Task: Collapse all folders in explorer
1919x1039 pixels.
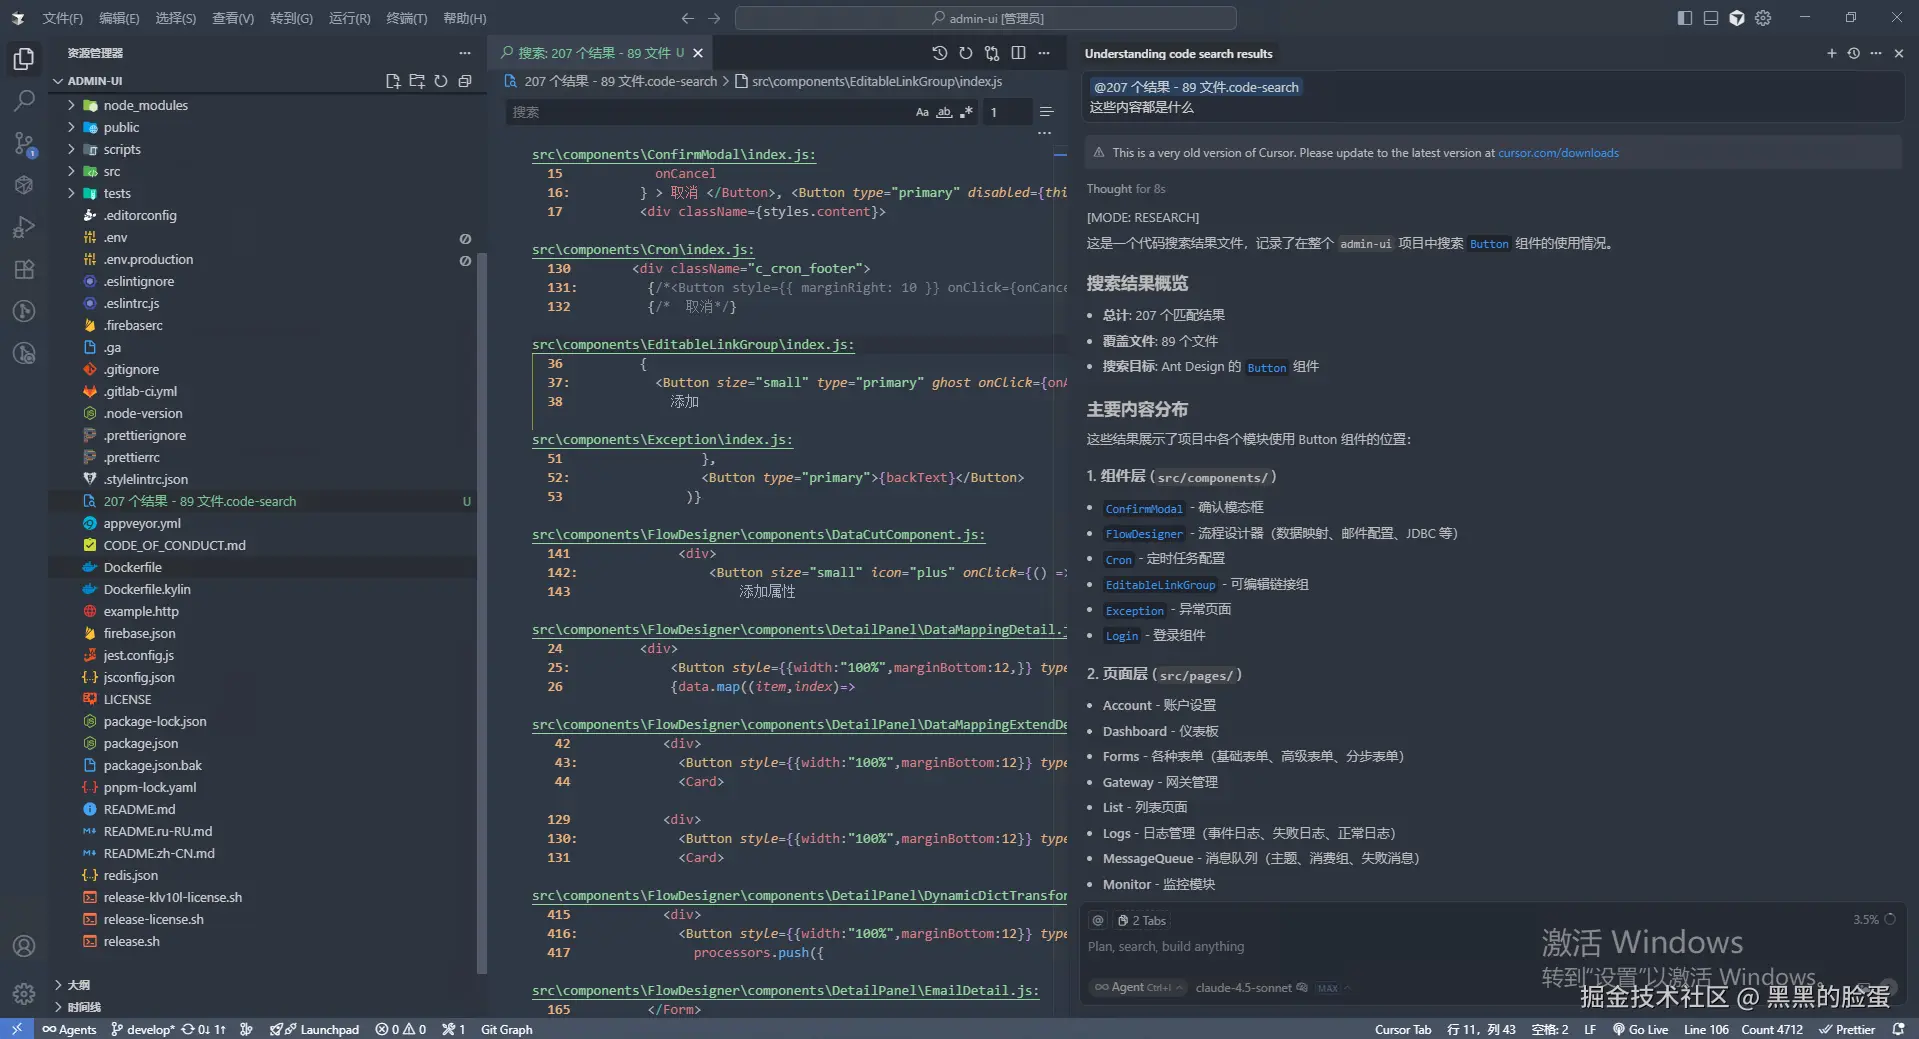Action: (x=465, y=81)
